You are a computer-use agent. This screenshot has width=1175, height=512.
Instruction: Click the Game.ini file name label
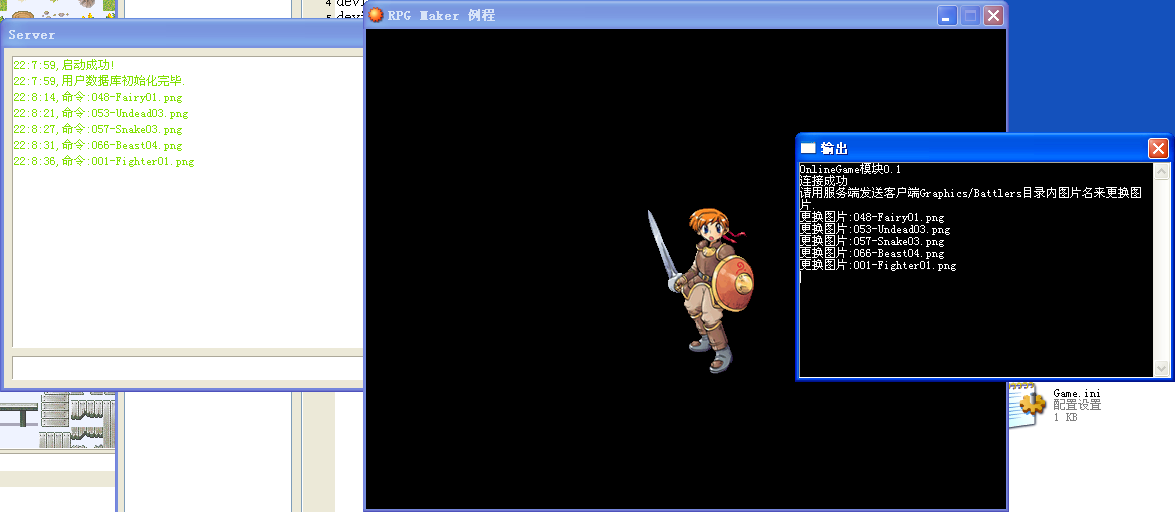click(1077, 393)
